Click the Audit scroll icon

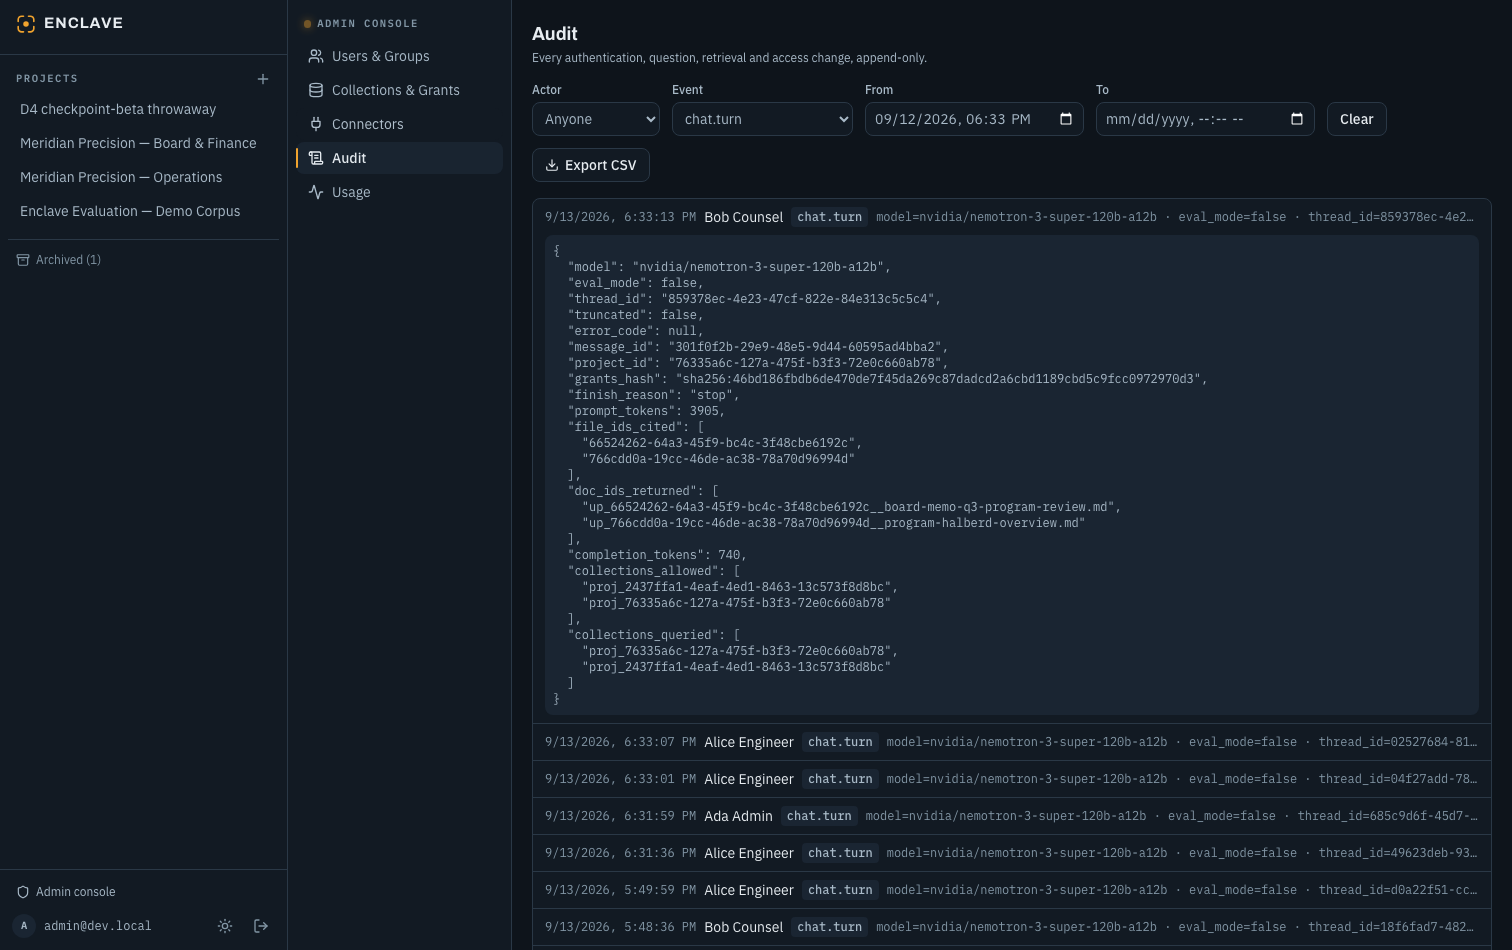coord(316,158)
